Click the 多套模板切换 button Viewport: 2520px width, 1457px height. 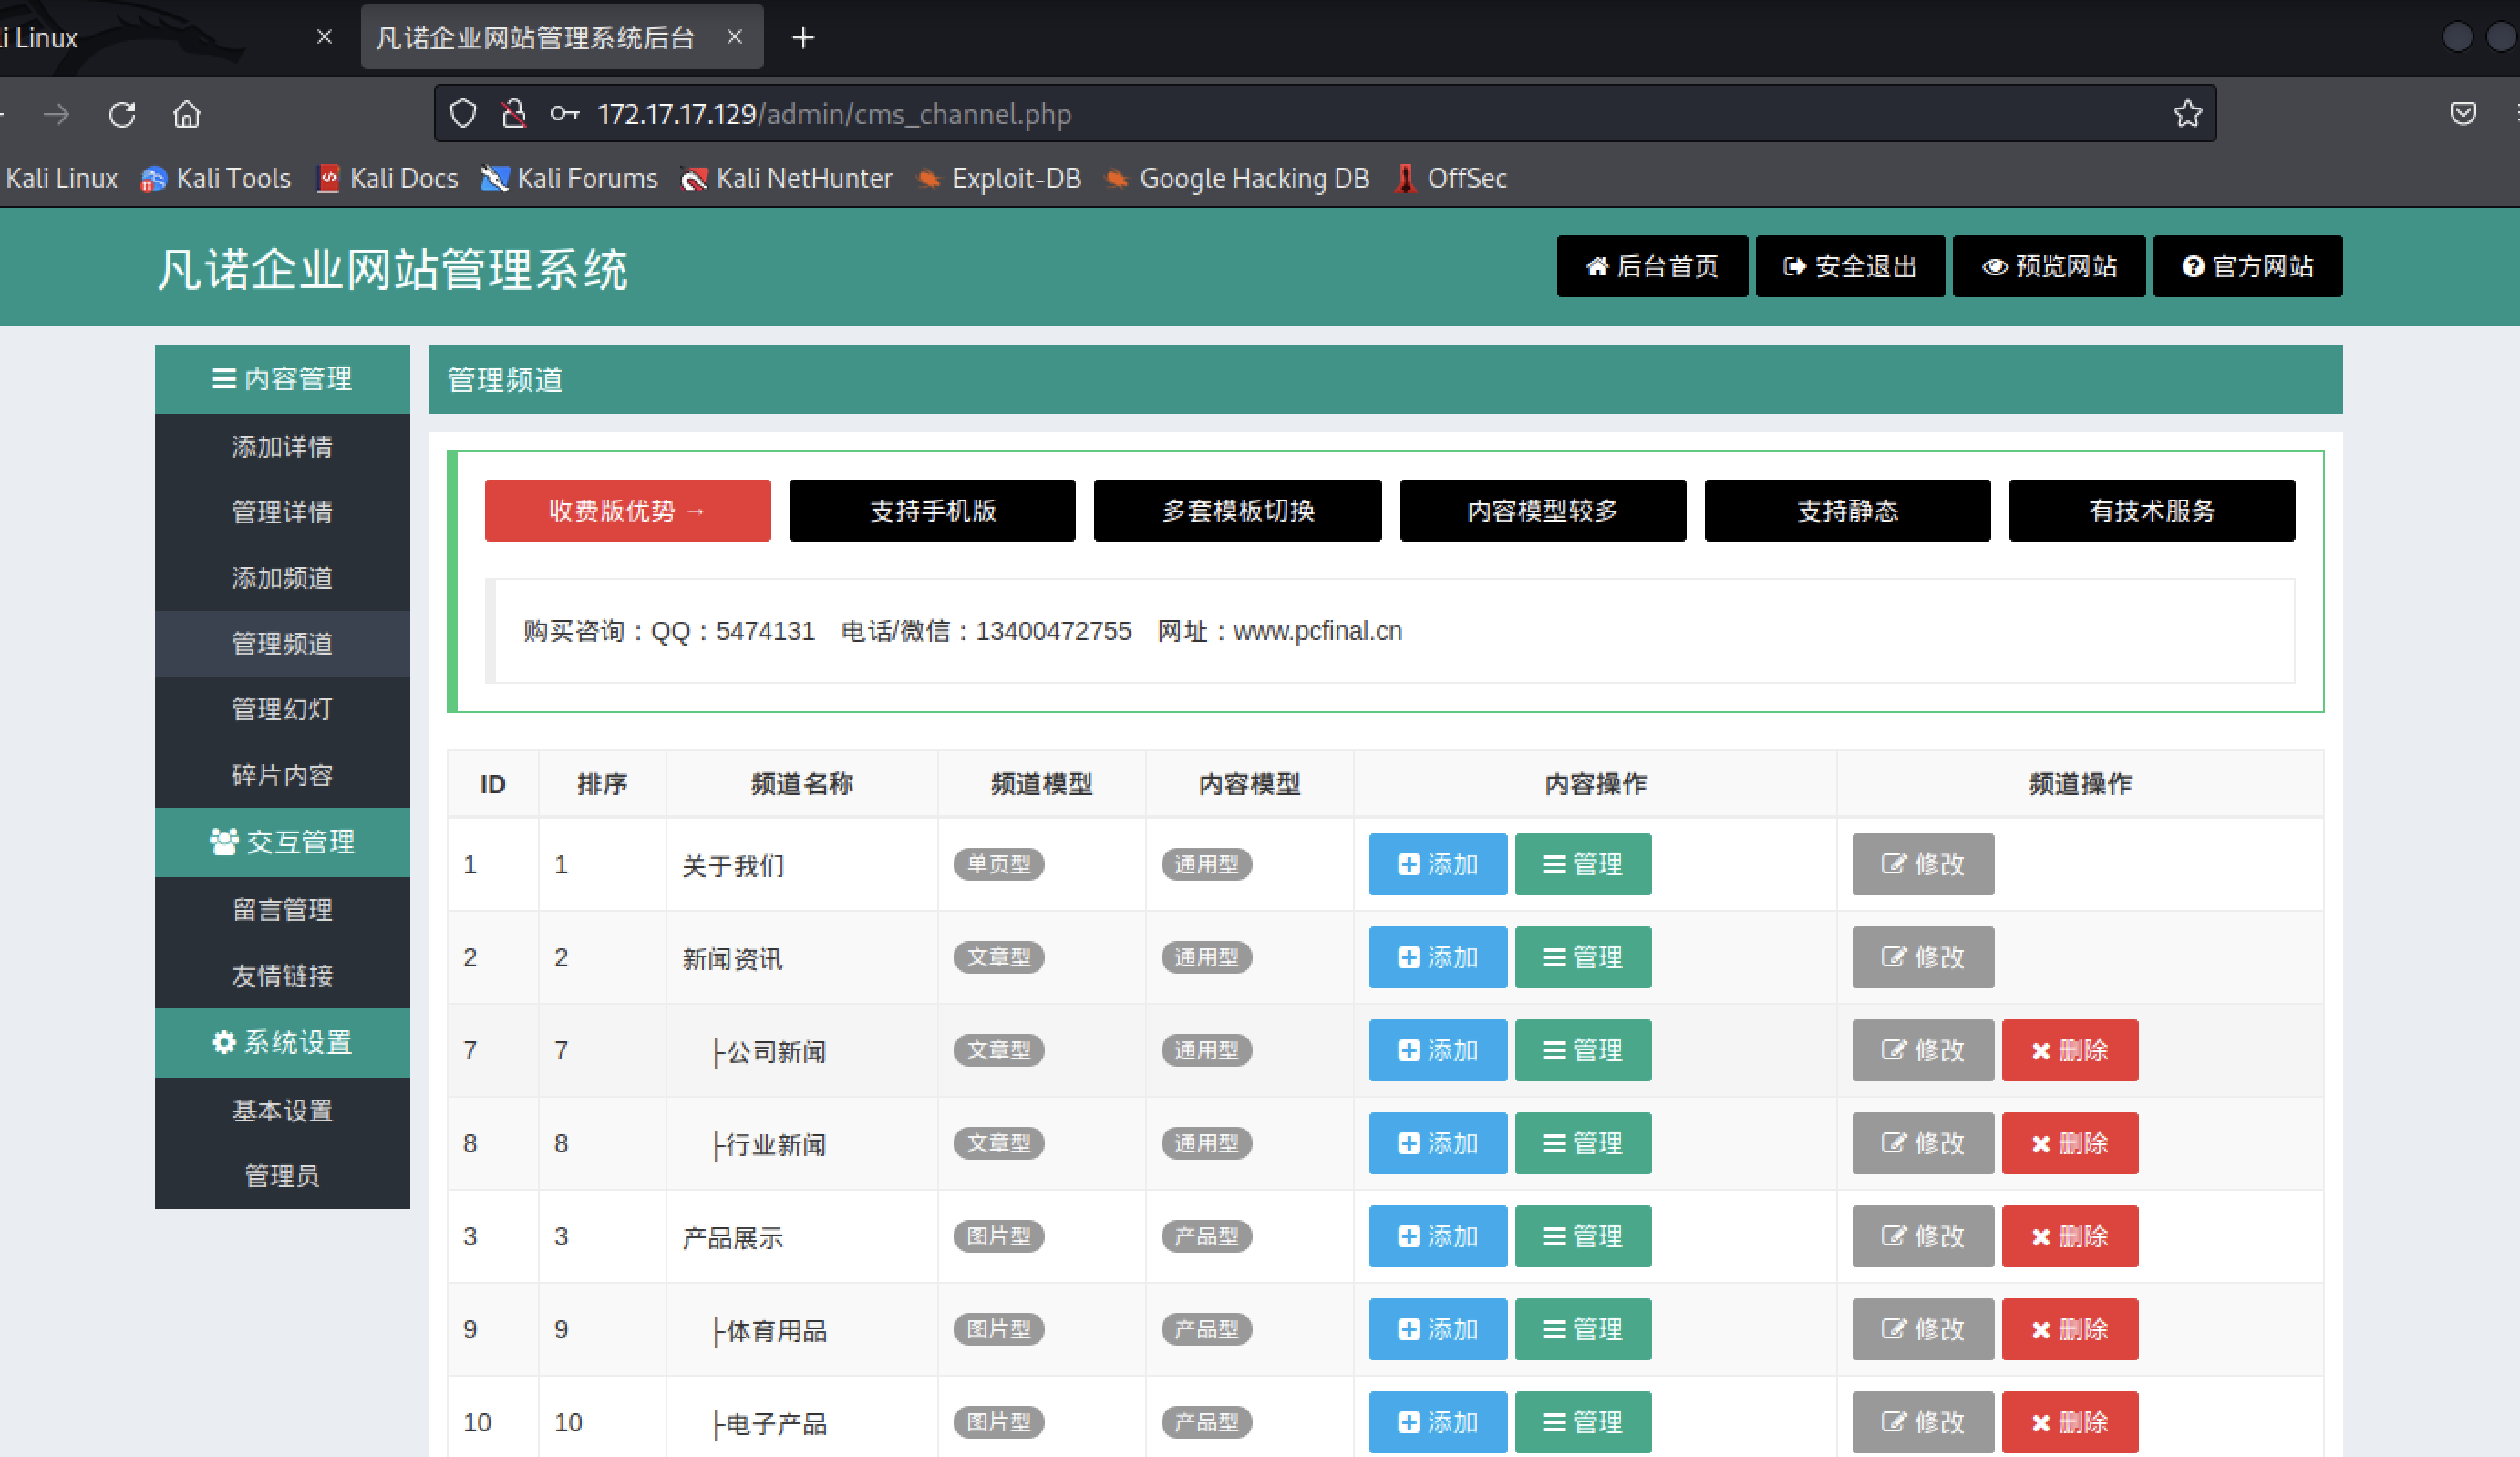(x=1238, y=510)
